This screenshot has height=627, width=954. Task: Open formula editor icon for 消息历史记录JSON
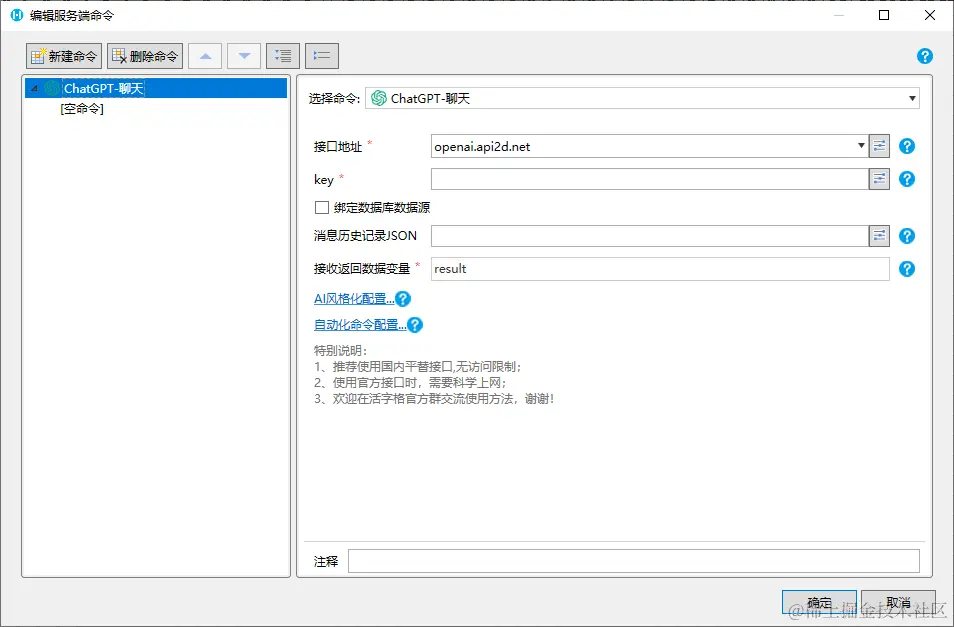click(x=879, y=236)
